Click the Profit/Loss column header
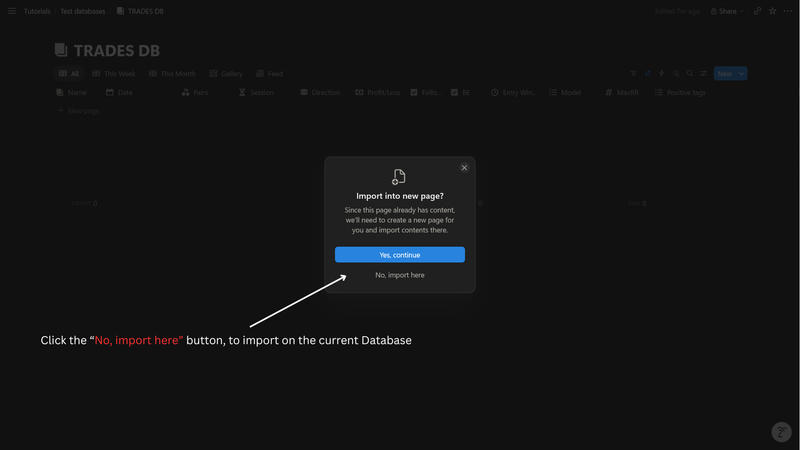Image resolution: width=800 pixels, height=450 pixels. [378, 92]
